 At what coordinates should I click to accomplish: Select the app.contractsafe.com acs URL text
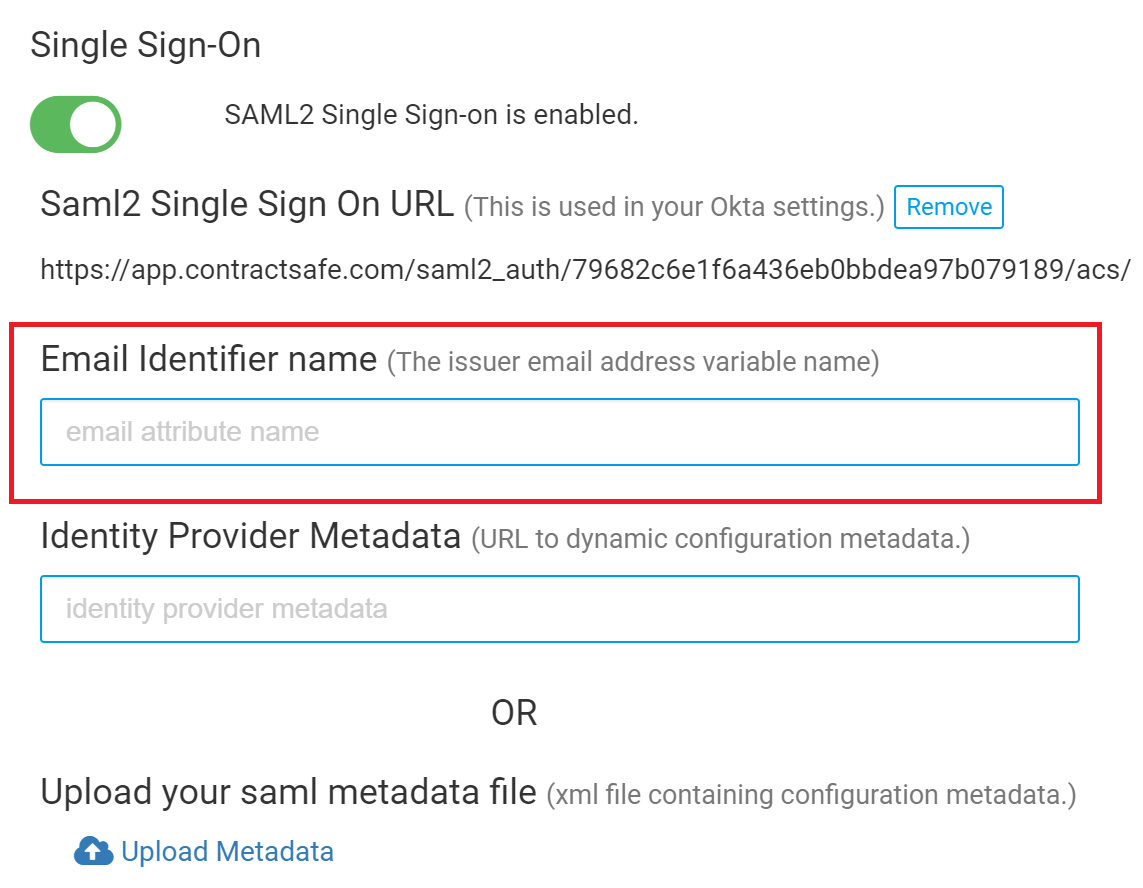[585, 270]
